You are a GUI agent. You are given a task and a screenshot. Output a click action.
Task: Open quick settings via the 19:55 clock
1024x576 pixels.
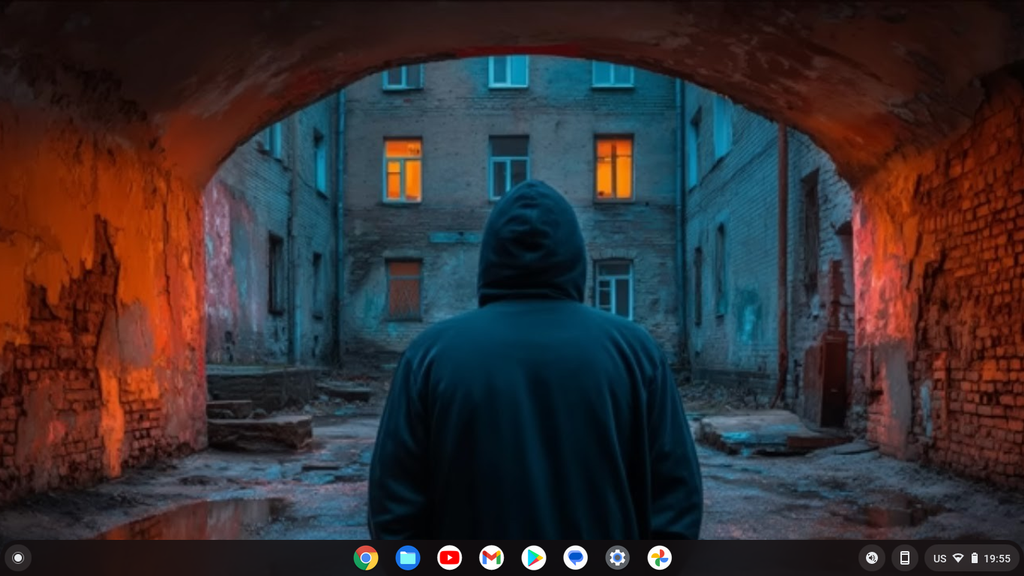click(997, 558)
